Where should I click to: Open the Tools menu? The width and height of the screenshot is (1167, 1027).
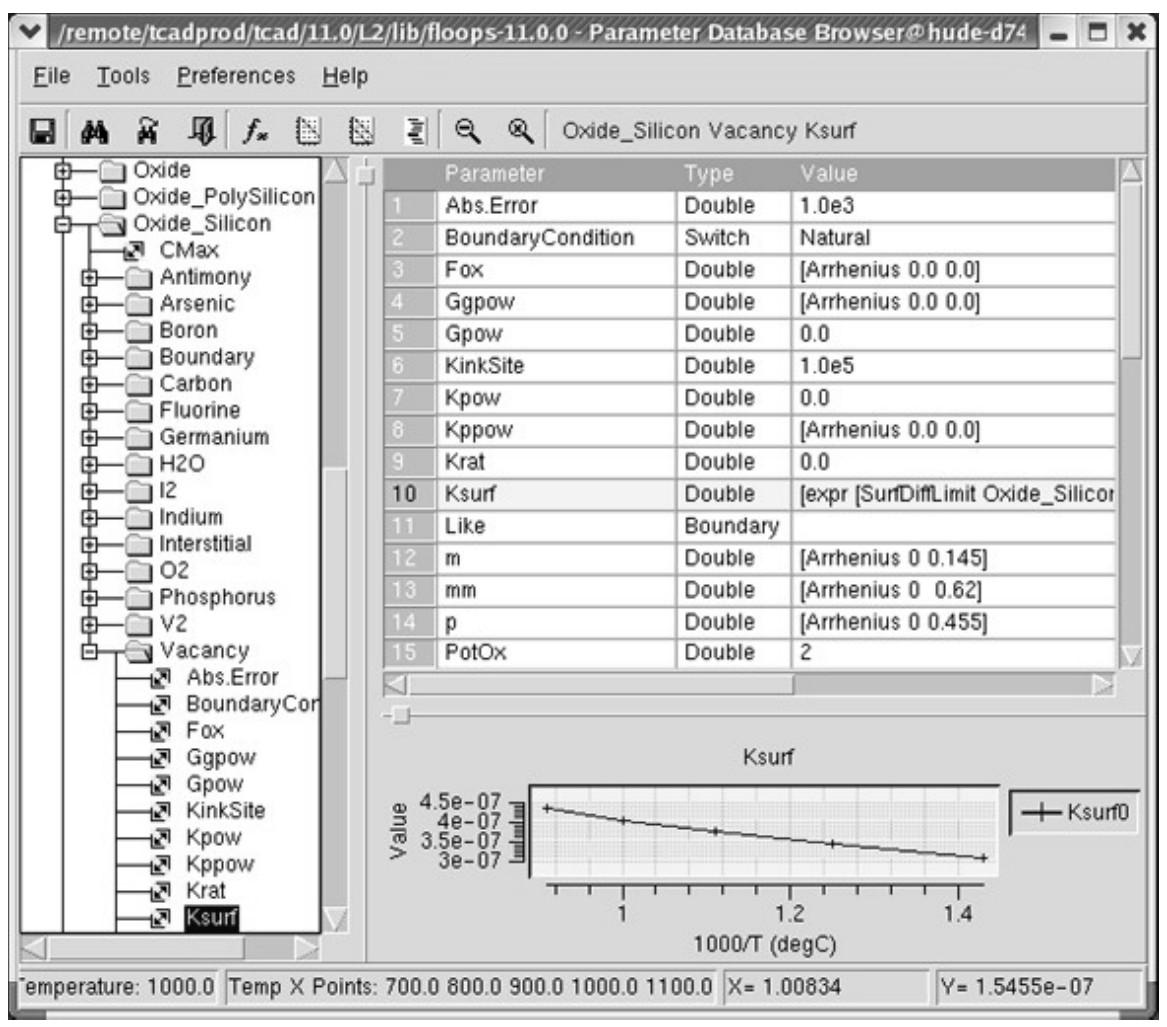point(124,76)
